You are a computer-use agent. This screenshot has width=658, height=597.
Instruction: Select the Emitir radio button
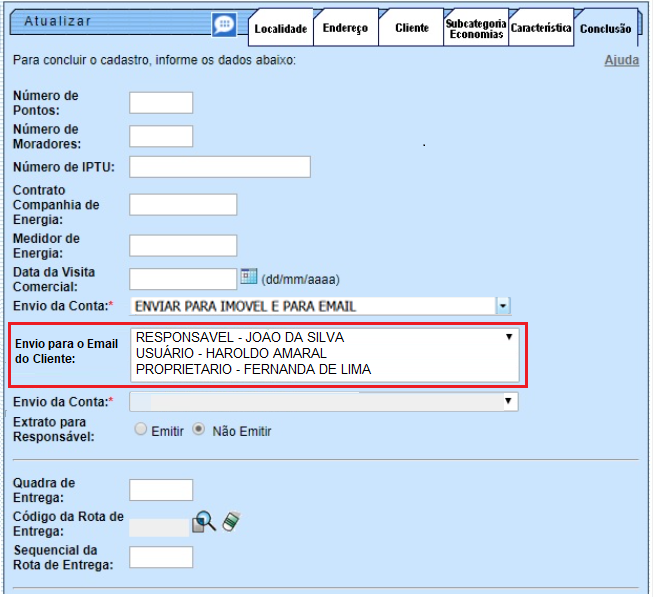click(x=140, y=430)
